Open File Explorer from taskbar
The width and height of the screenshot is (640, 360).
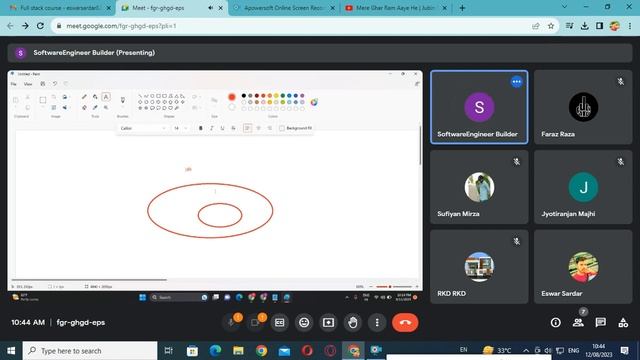pyautogui.click(x=238, y=351)
